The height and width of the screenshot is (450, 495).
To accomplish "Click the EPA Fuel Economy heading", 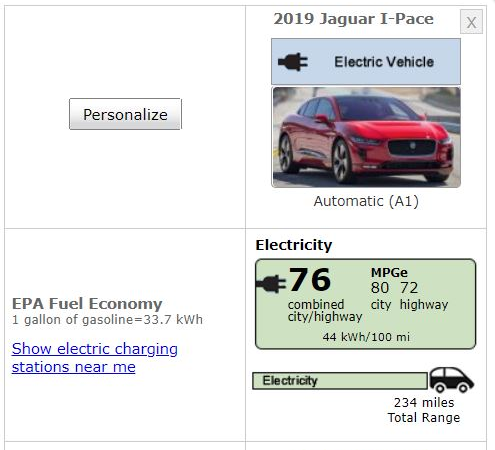I will click(87, 304).
